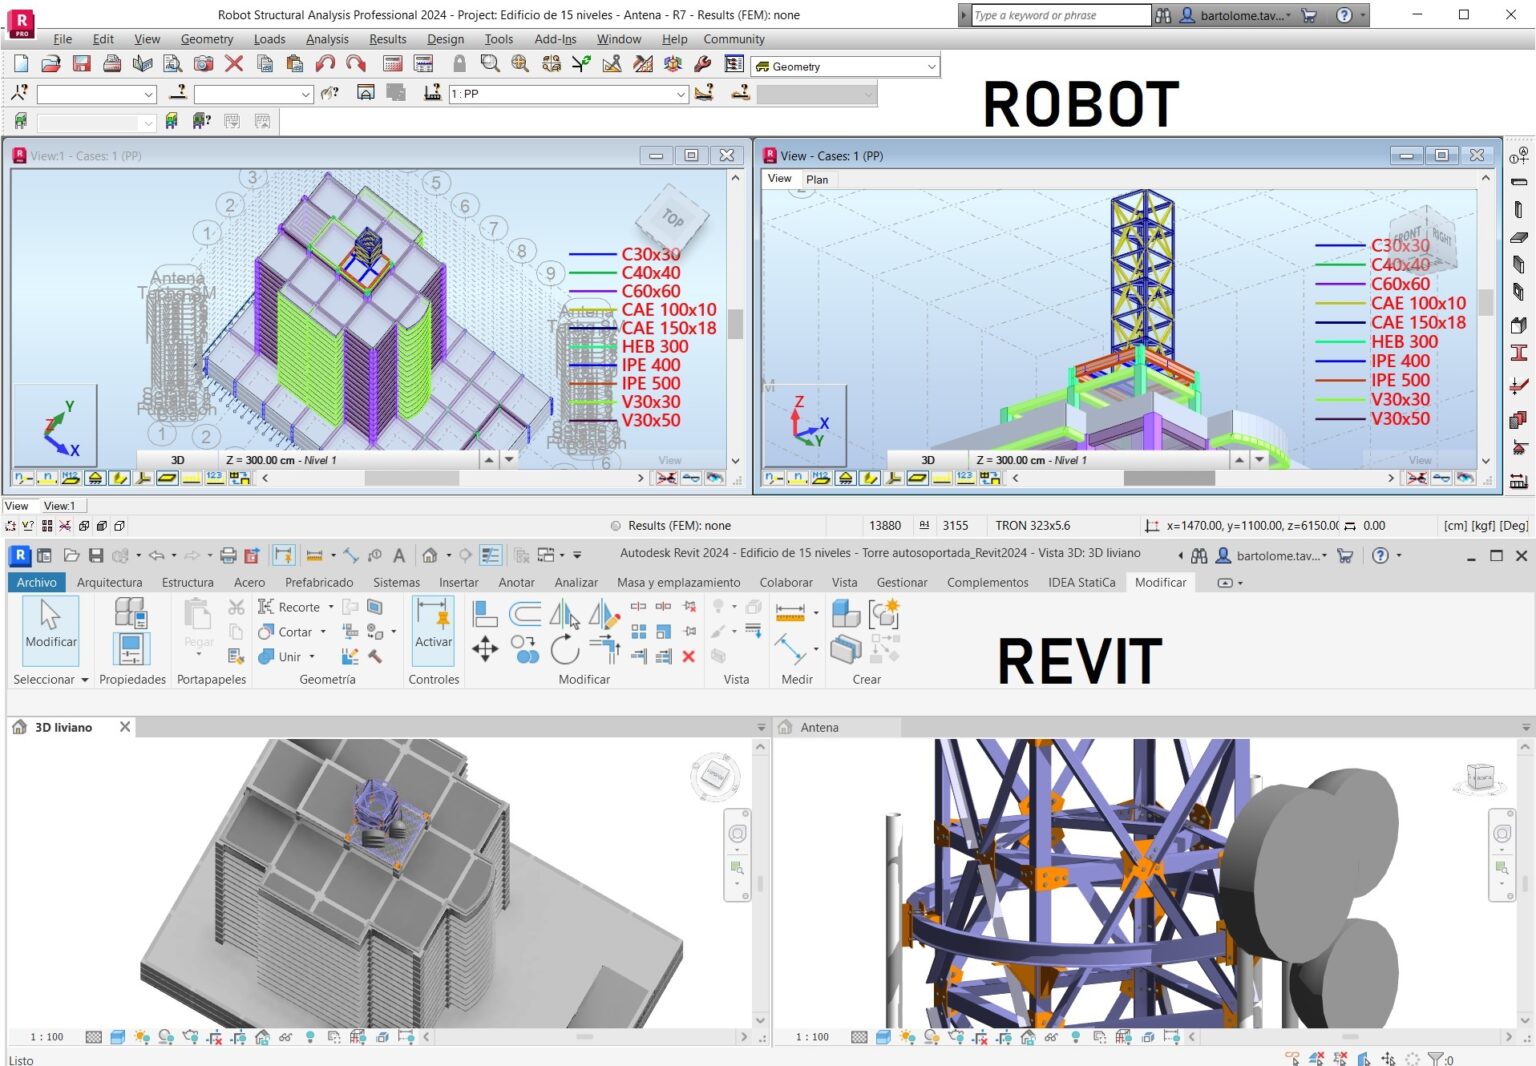This screenshot has width=1536, height=1066.
Task: Switch to the Analizar ribbon tab in Revit
Action: click(x=576, y=582)
